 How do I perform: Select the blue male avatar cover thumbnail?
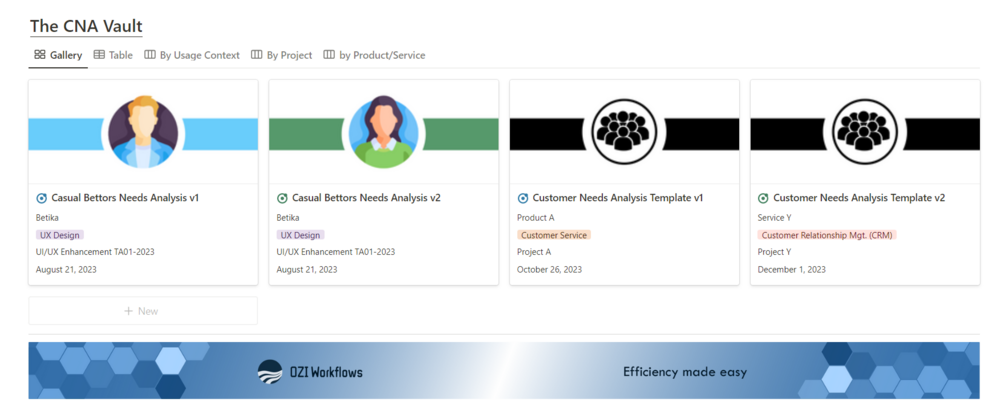(143, 131)
